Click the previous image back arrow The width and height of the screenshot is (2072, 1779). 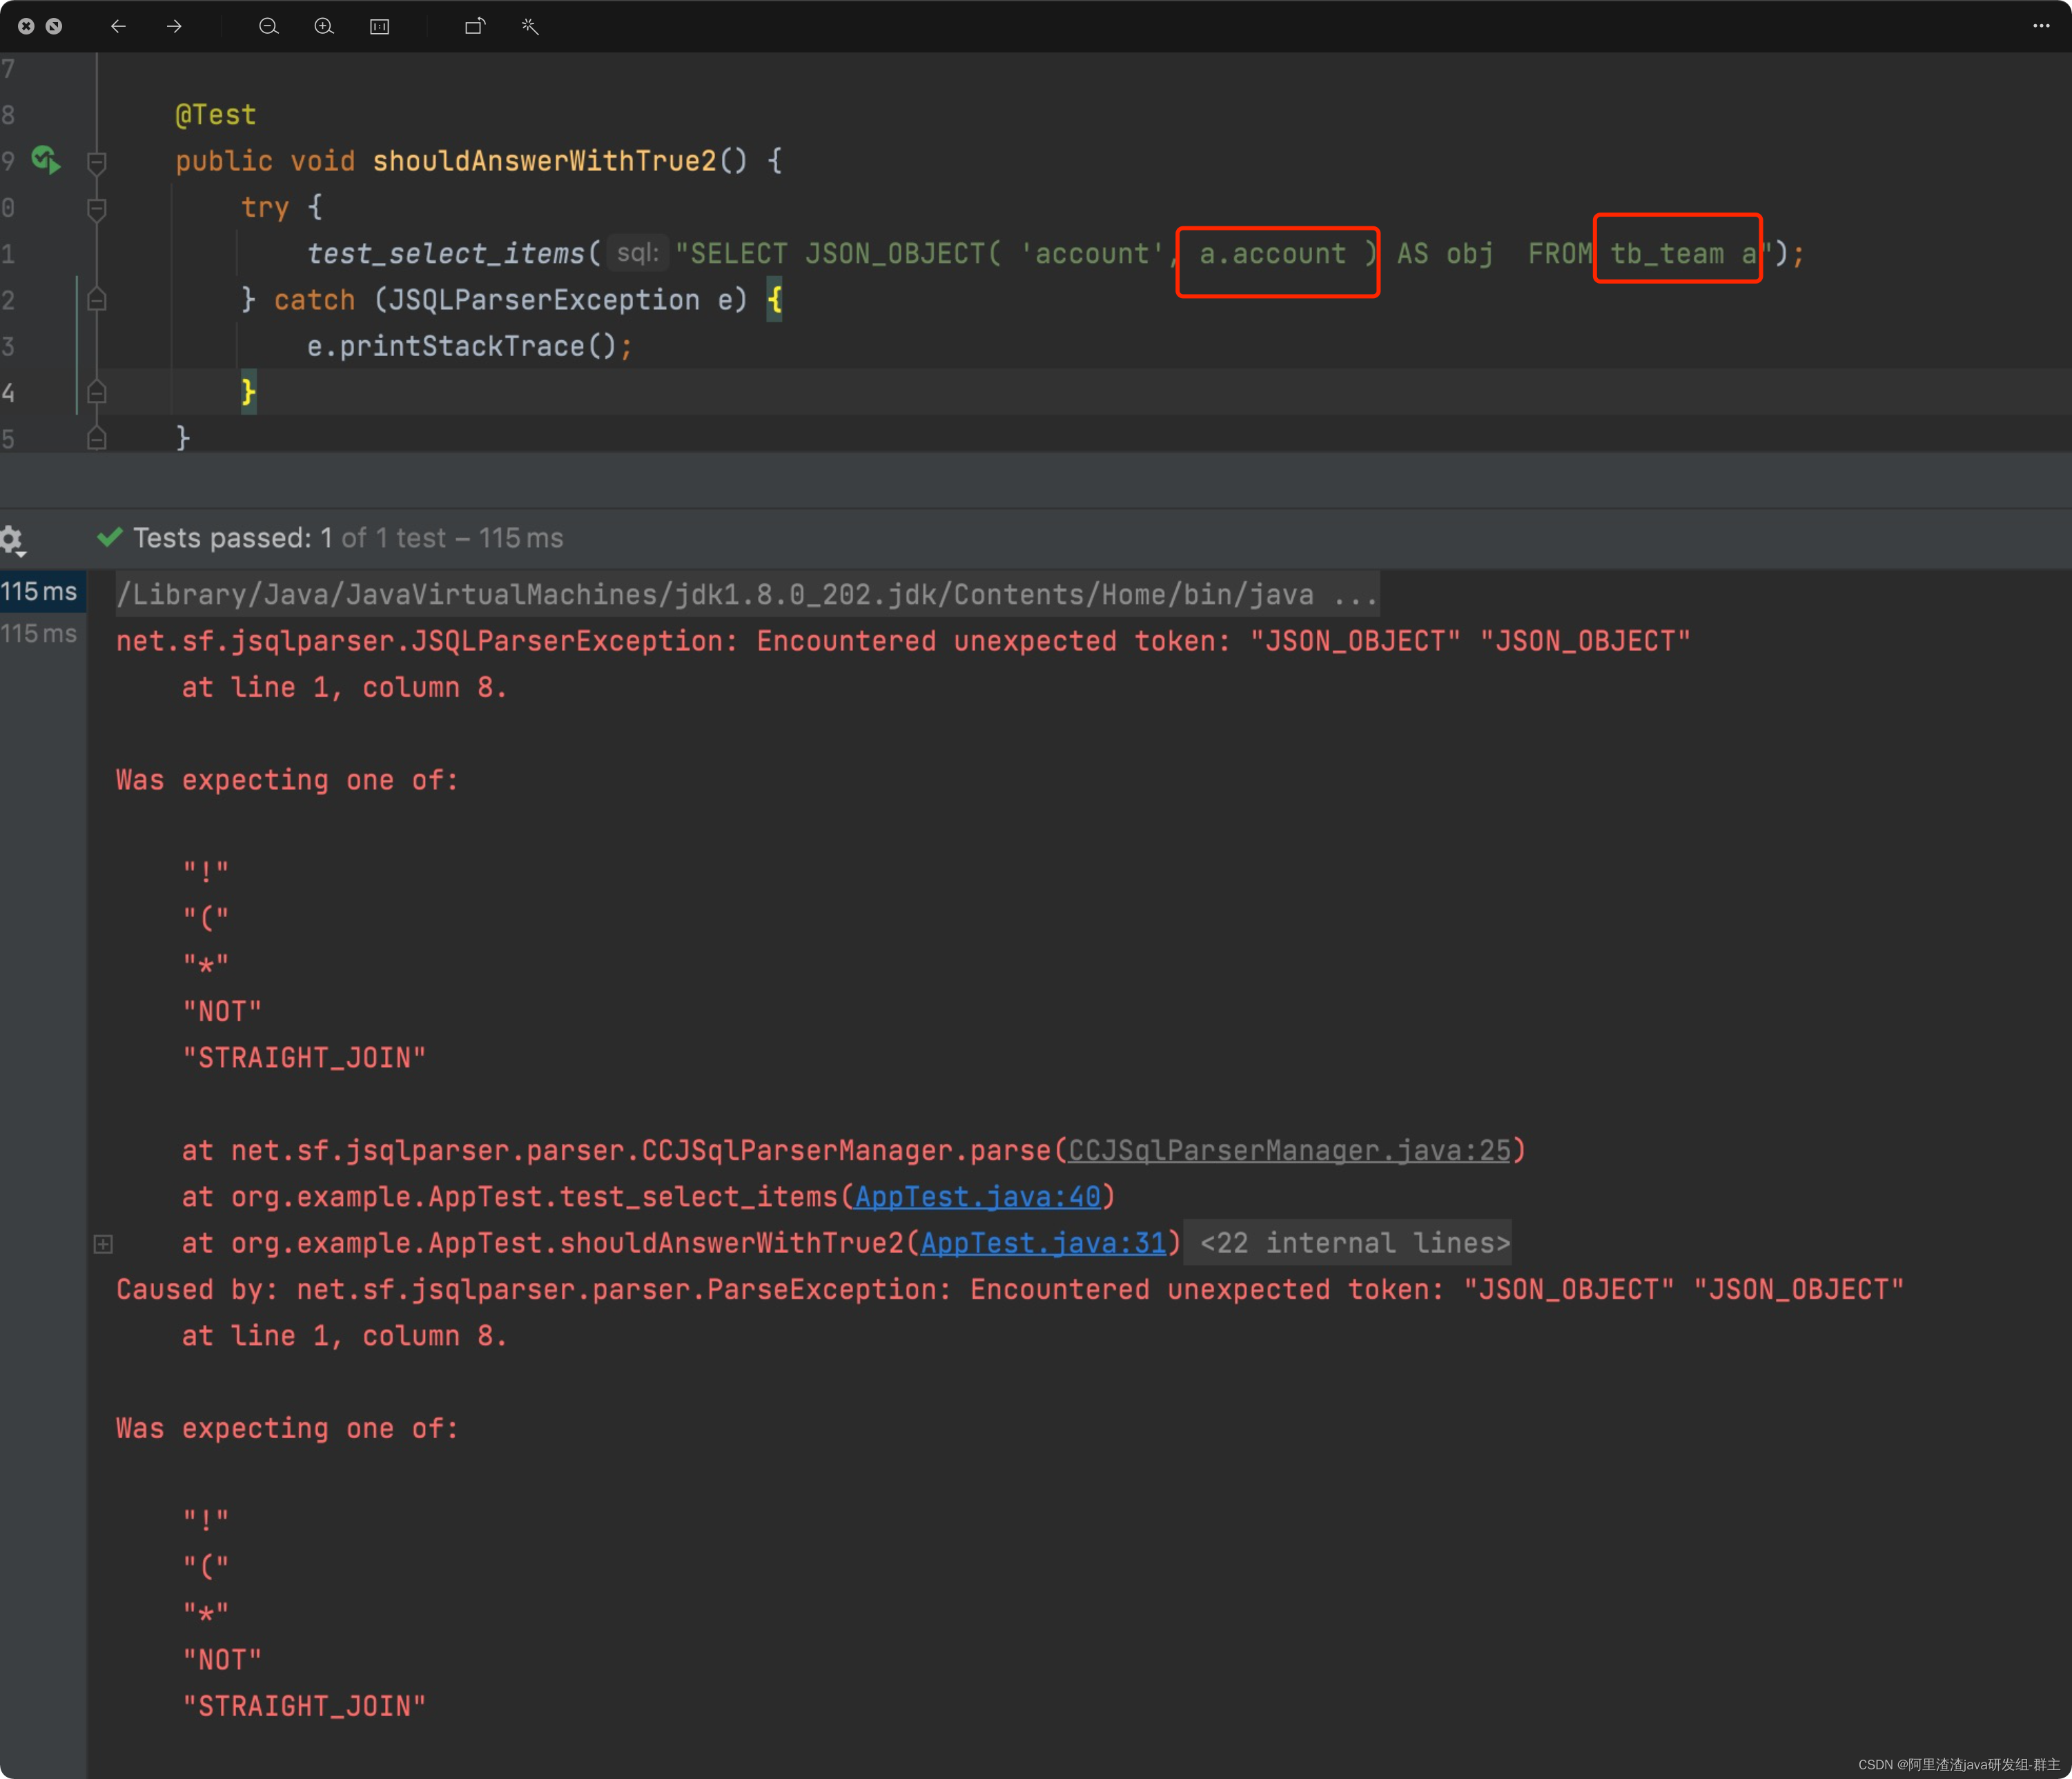tap(118, 27)
